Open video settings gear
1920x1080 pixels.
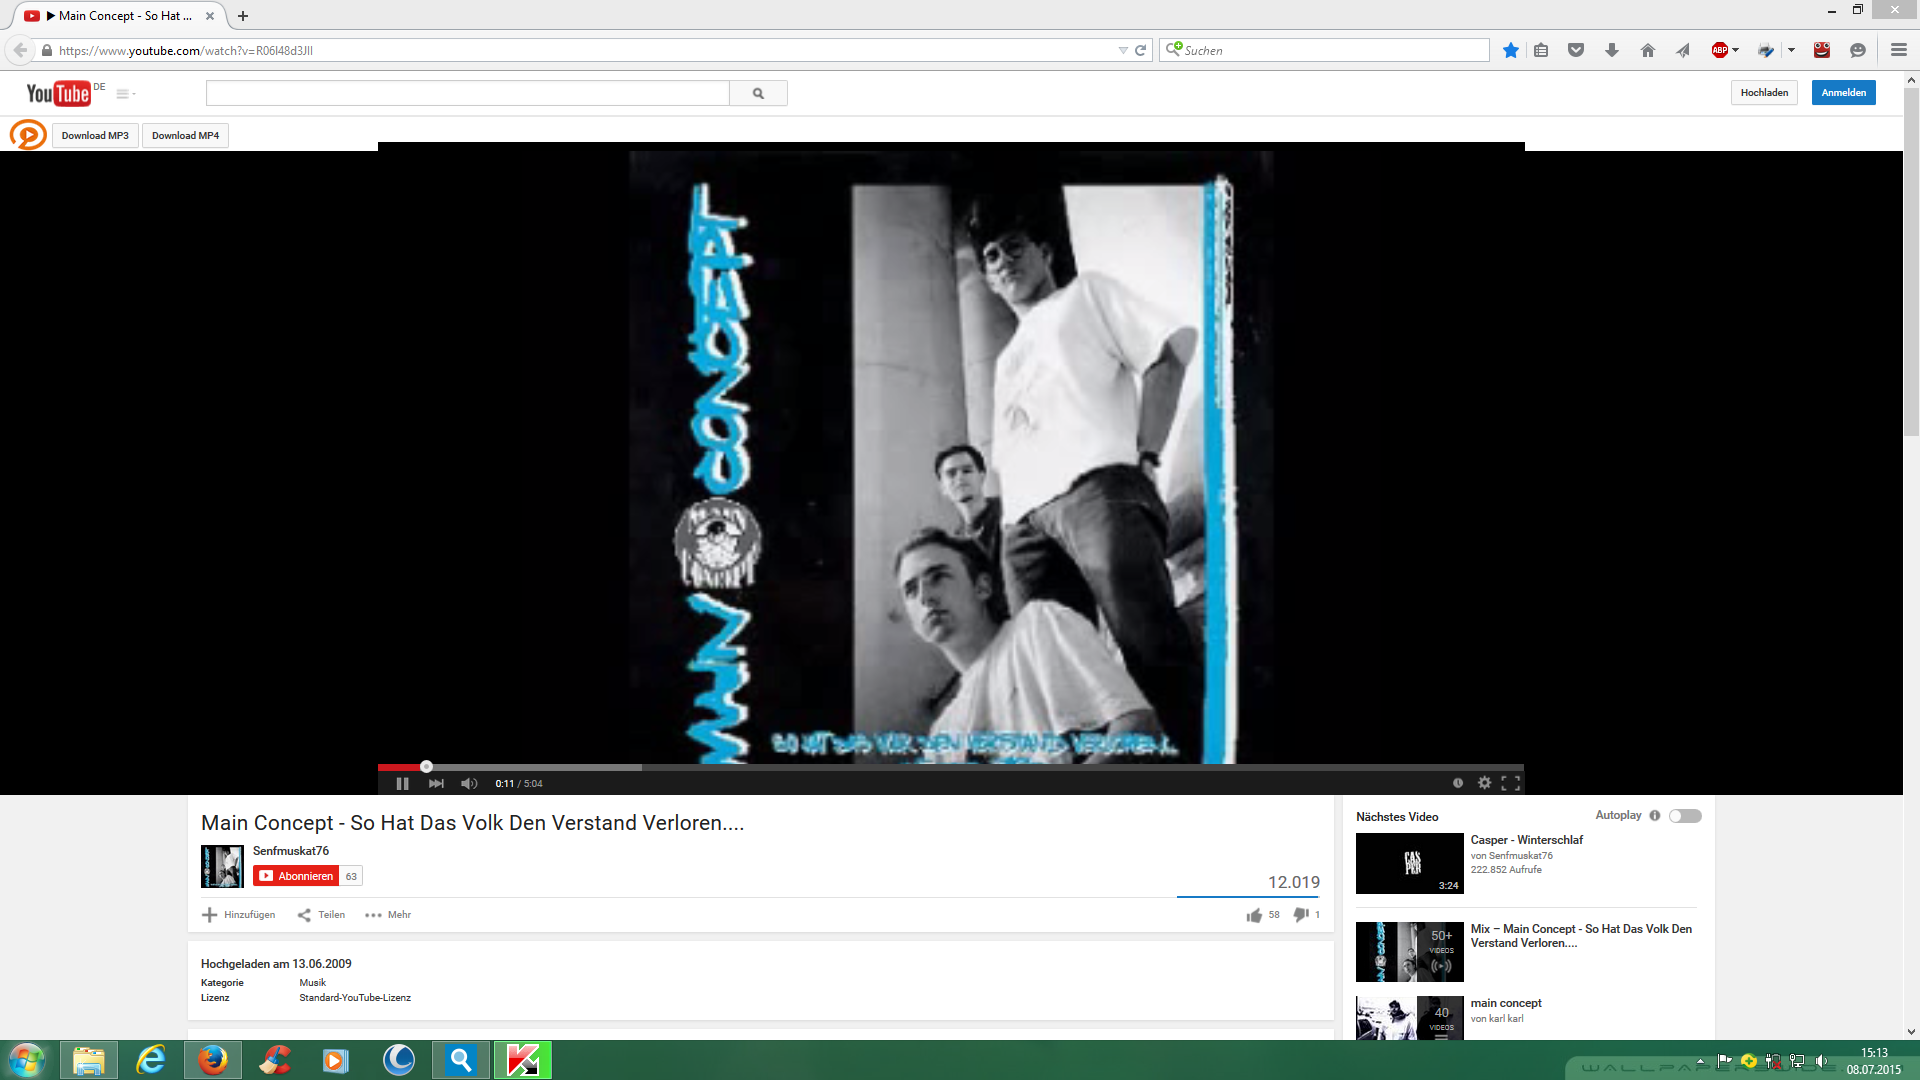coord(1484,783)
